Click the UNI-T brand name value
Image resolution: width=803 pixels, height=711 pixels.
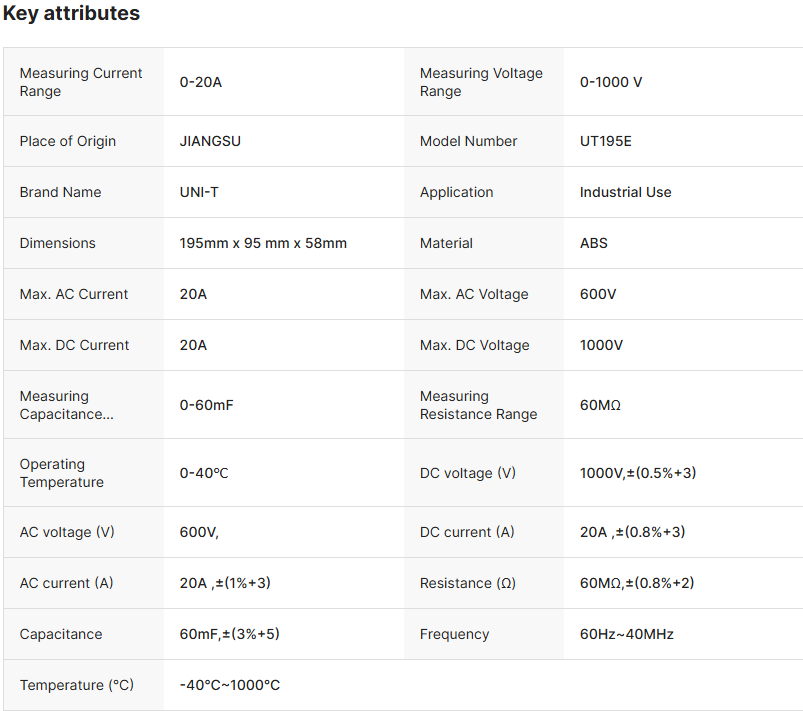point(199,192)
